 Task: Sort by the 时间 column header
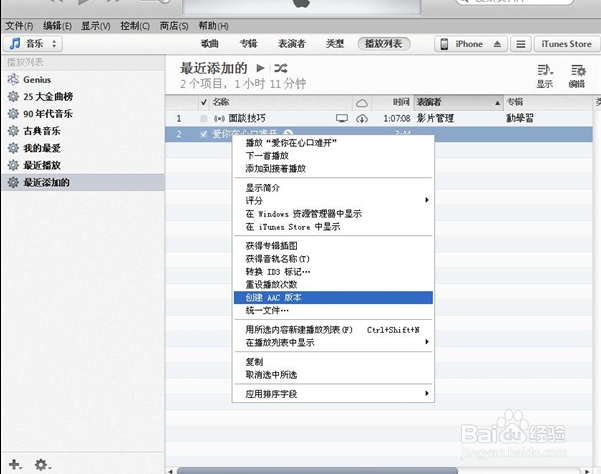[392, 102]
